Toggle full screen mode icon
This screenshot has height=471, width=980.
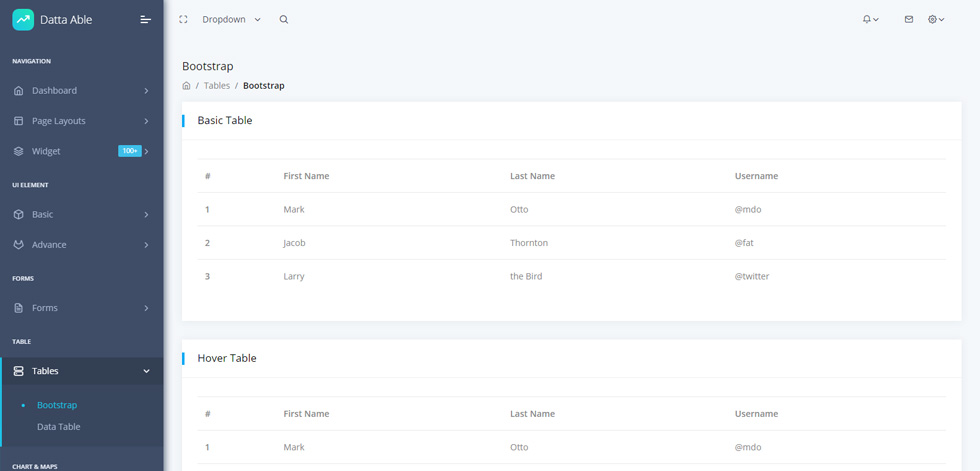[x=183, y=19]
